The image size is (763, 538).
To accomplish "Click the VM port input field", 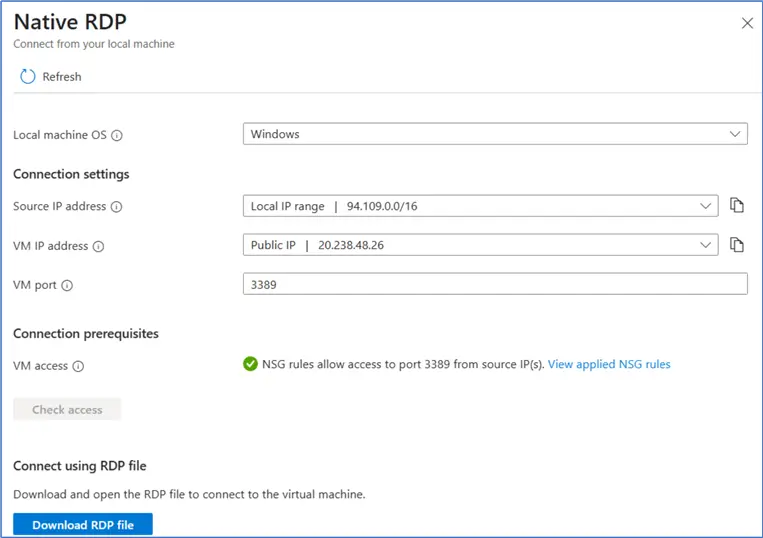I will pos(495,284).
